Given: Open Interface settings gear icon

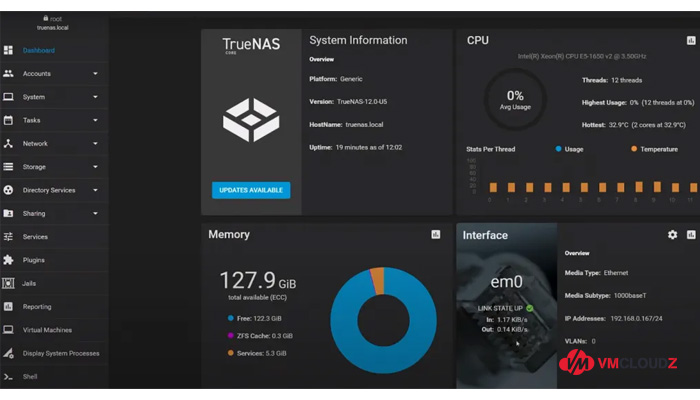Looking at the screenshot, I should [672, 234].
